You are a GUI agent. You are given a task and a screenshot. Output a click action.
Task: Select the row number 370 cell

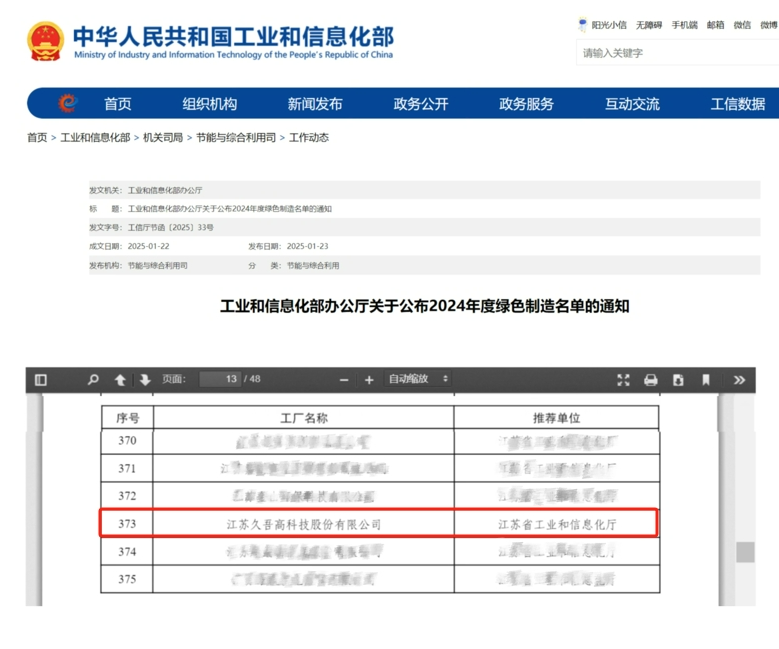[127, 441]
